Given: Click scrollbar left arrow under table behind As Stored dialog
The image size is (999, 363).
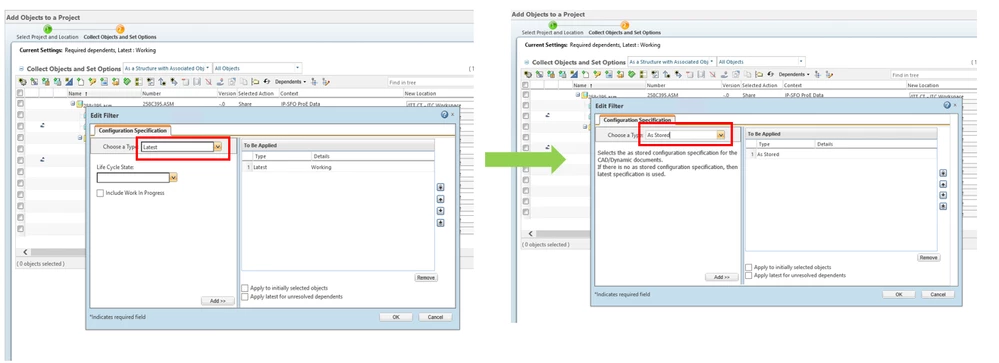Looking at the screenshot, I should click(x=531, y=234).
